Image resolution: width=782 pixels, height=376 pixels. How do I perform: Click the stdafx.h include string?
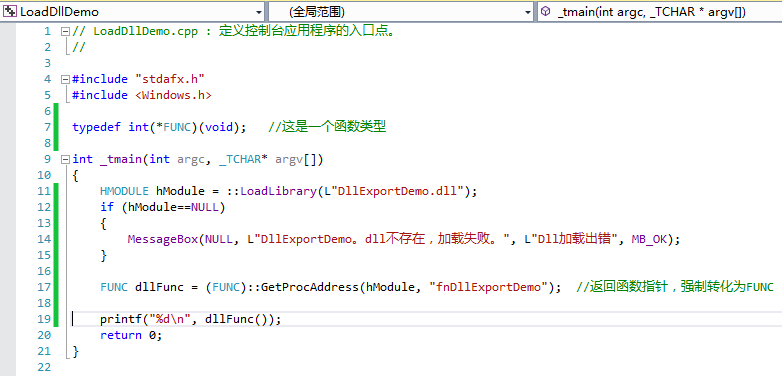coord(170,79)
